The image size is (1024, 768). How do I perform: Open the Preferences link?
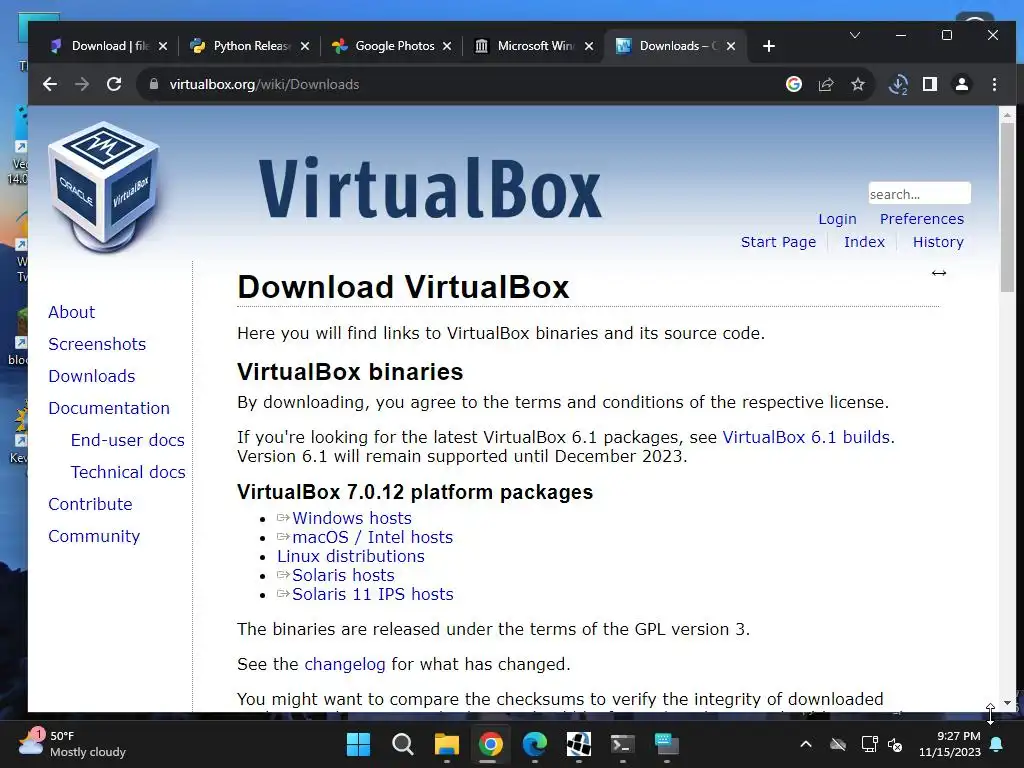(x=921, y=219)
